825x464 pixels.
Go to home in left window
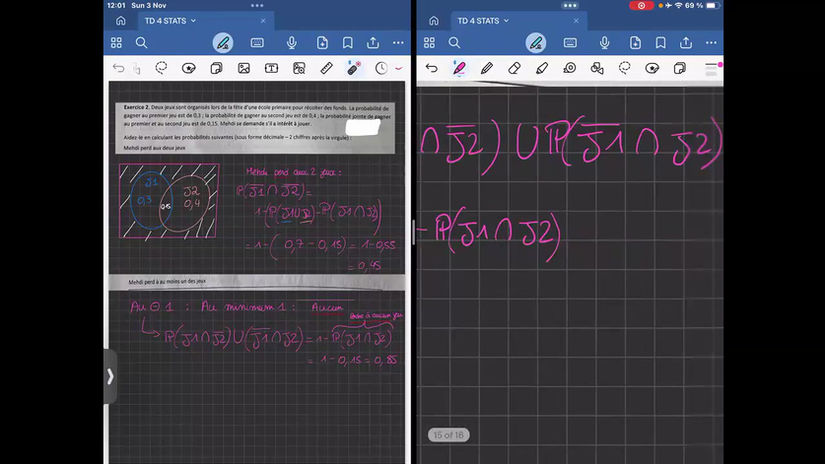(120, 21)
